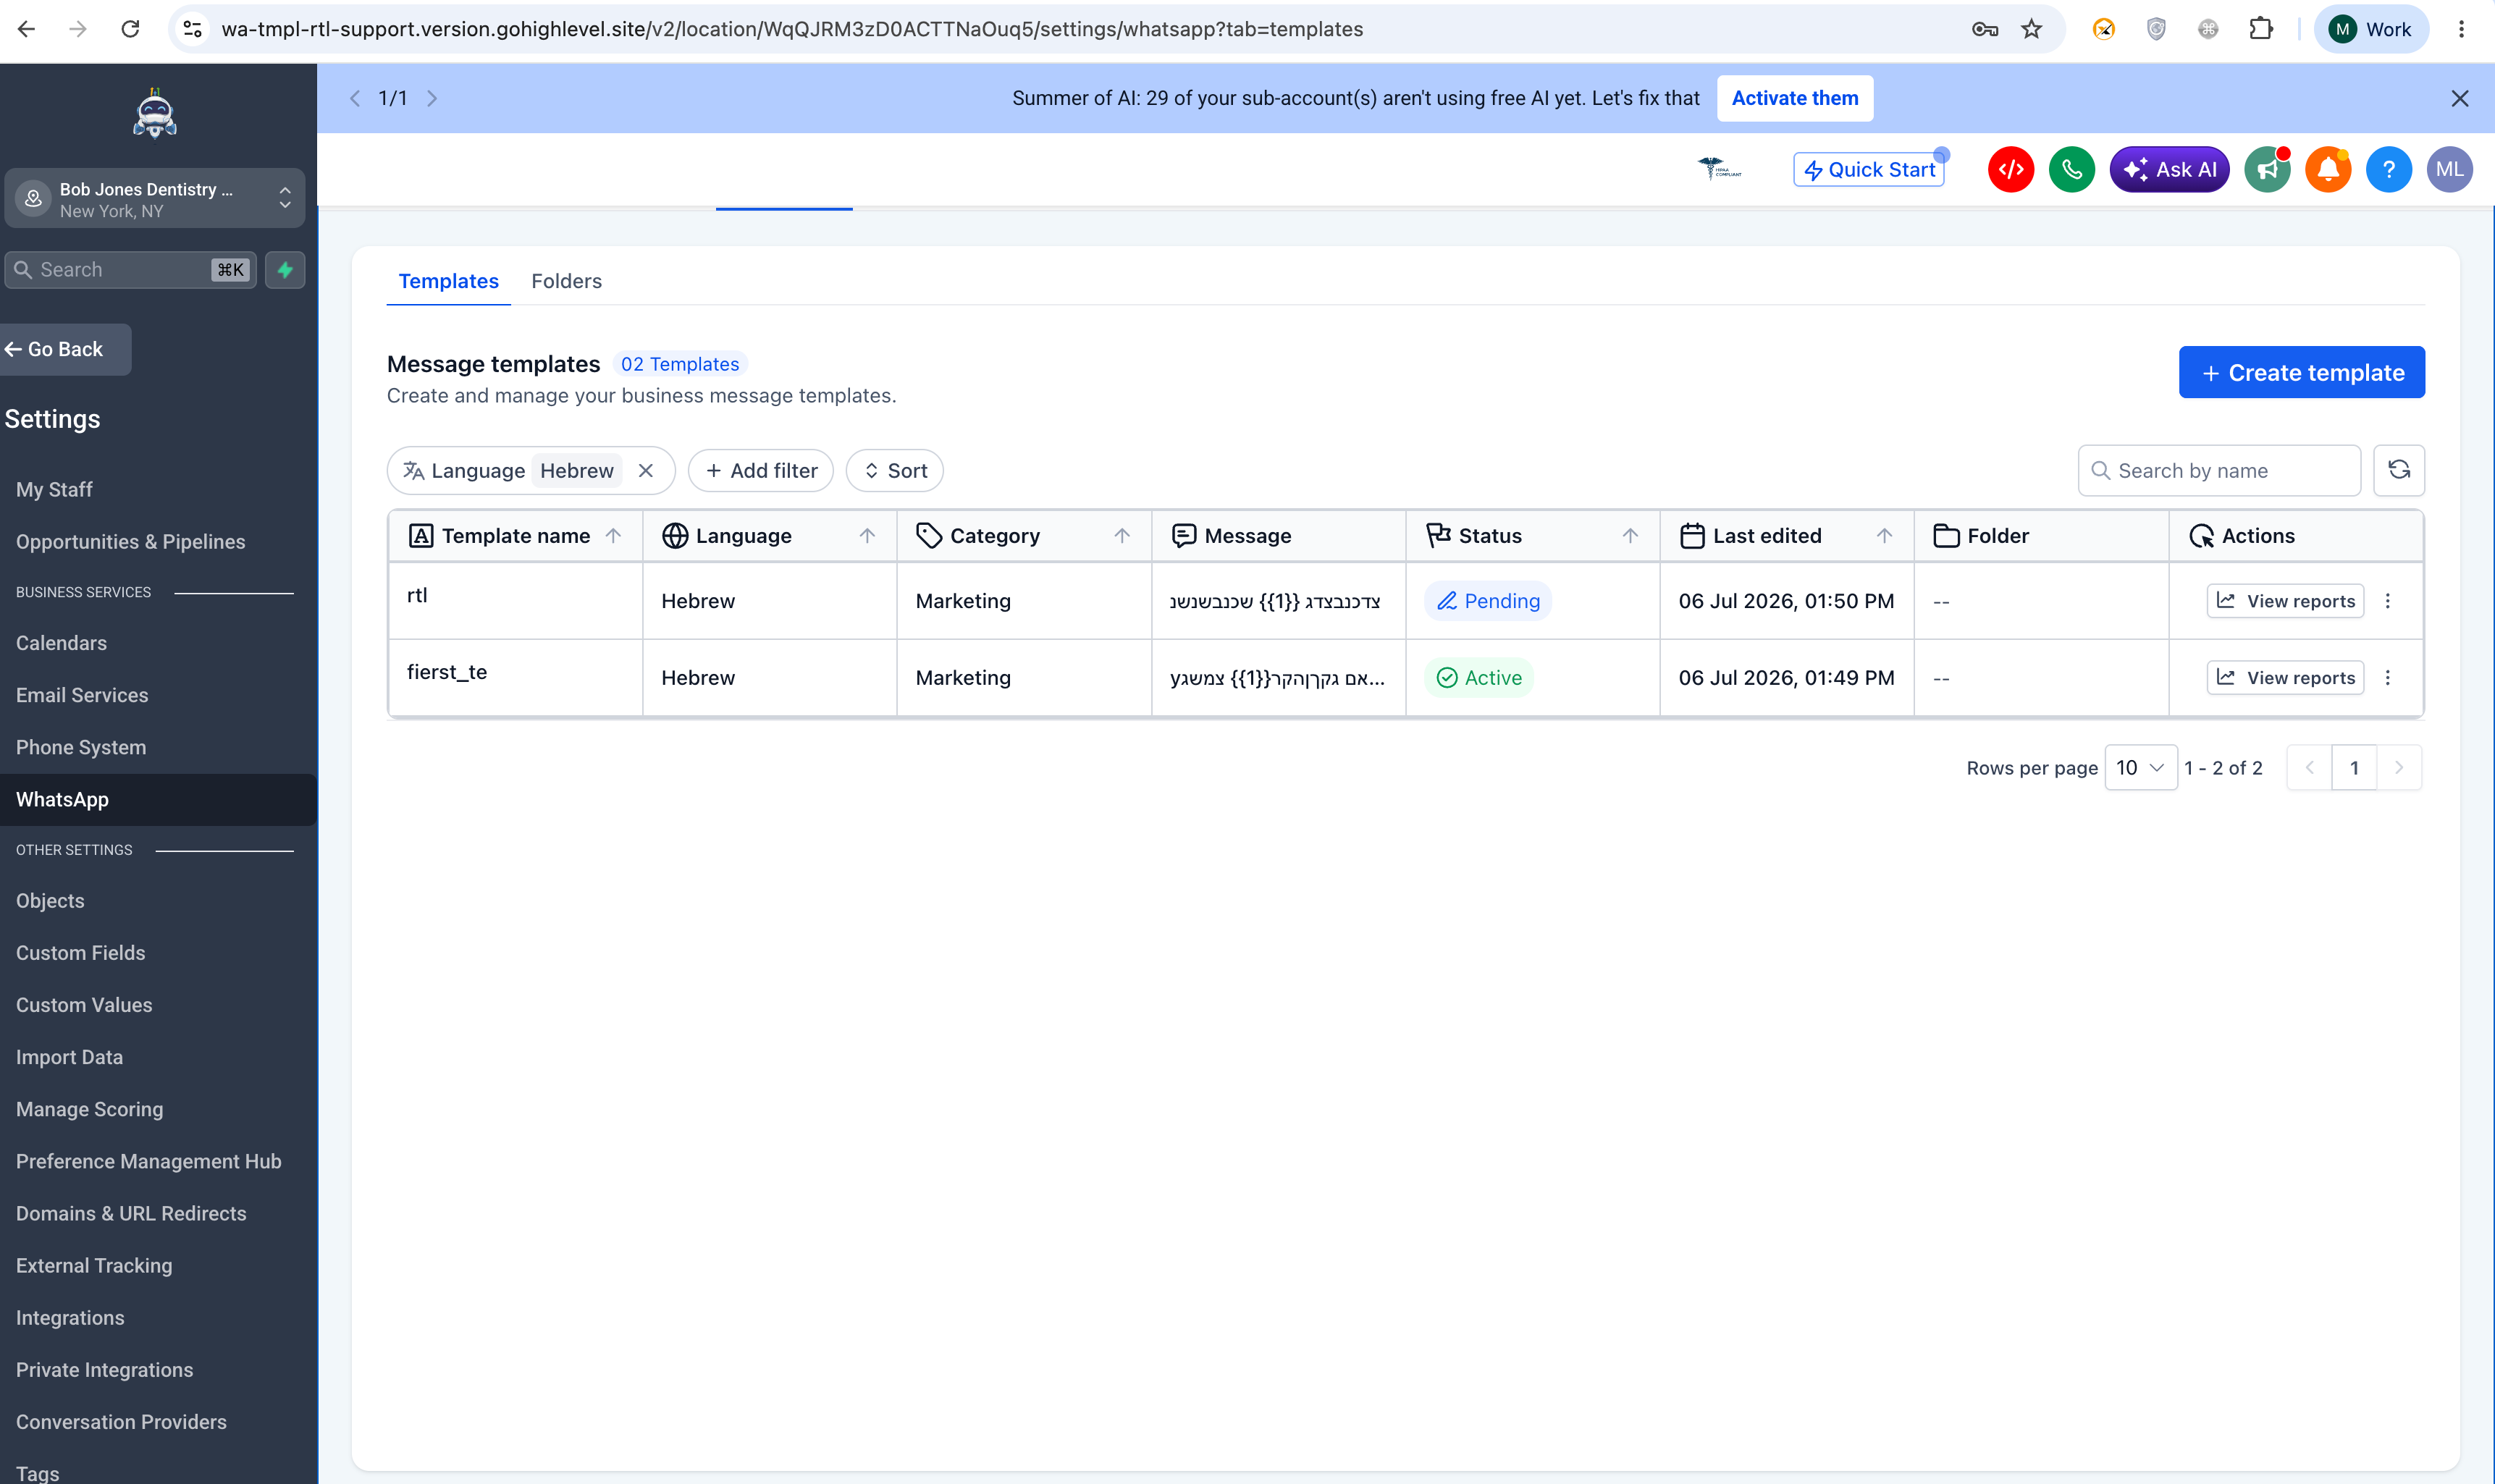
Task: Go back in browser history
Action: (27, 29)
